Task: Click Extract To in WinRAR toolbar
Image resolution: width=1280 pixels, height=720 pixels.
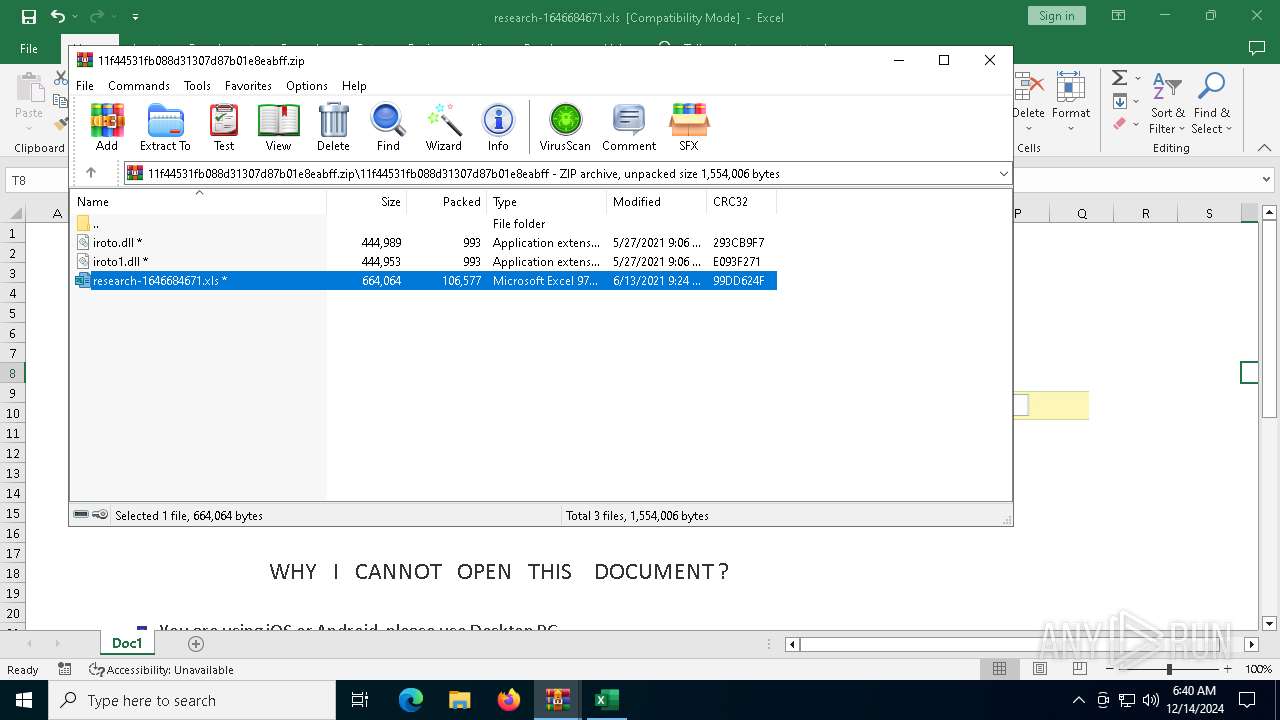Action: (165, 127)
